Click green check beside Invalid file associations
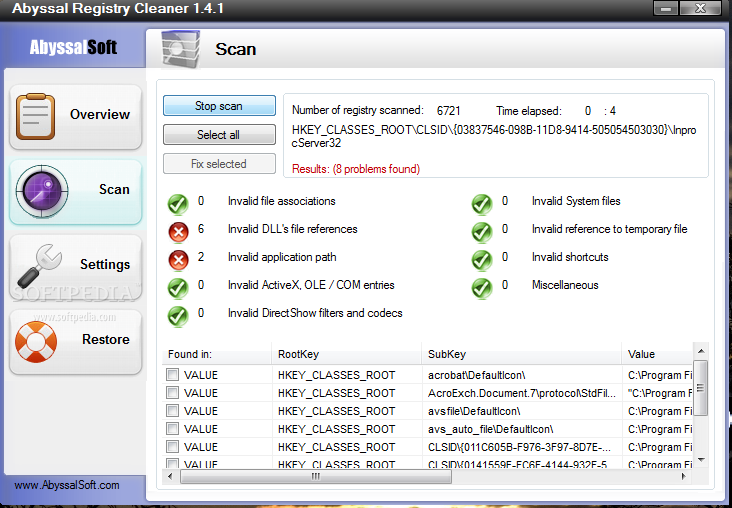This screenshot has height=508, width=732. tap(178, 204)
